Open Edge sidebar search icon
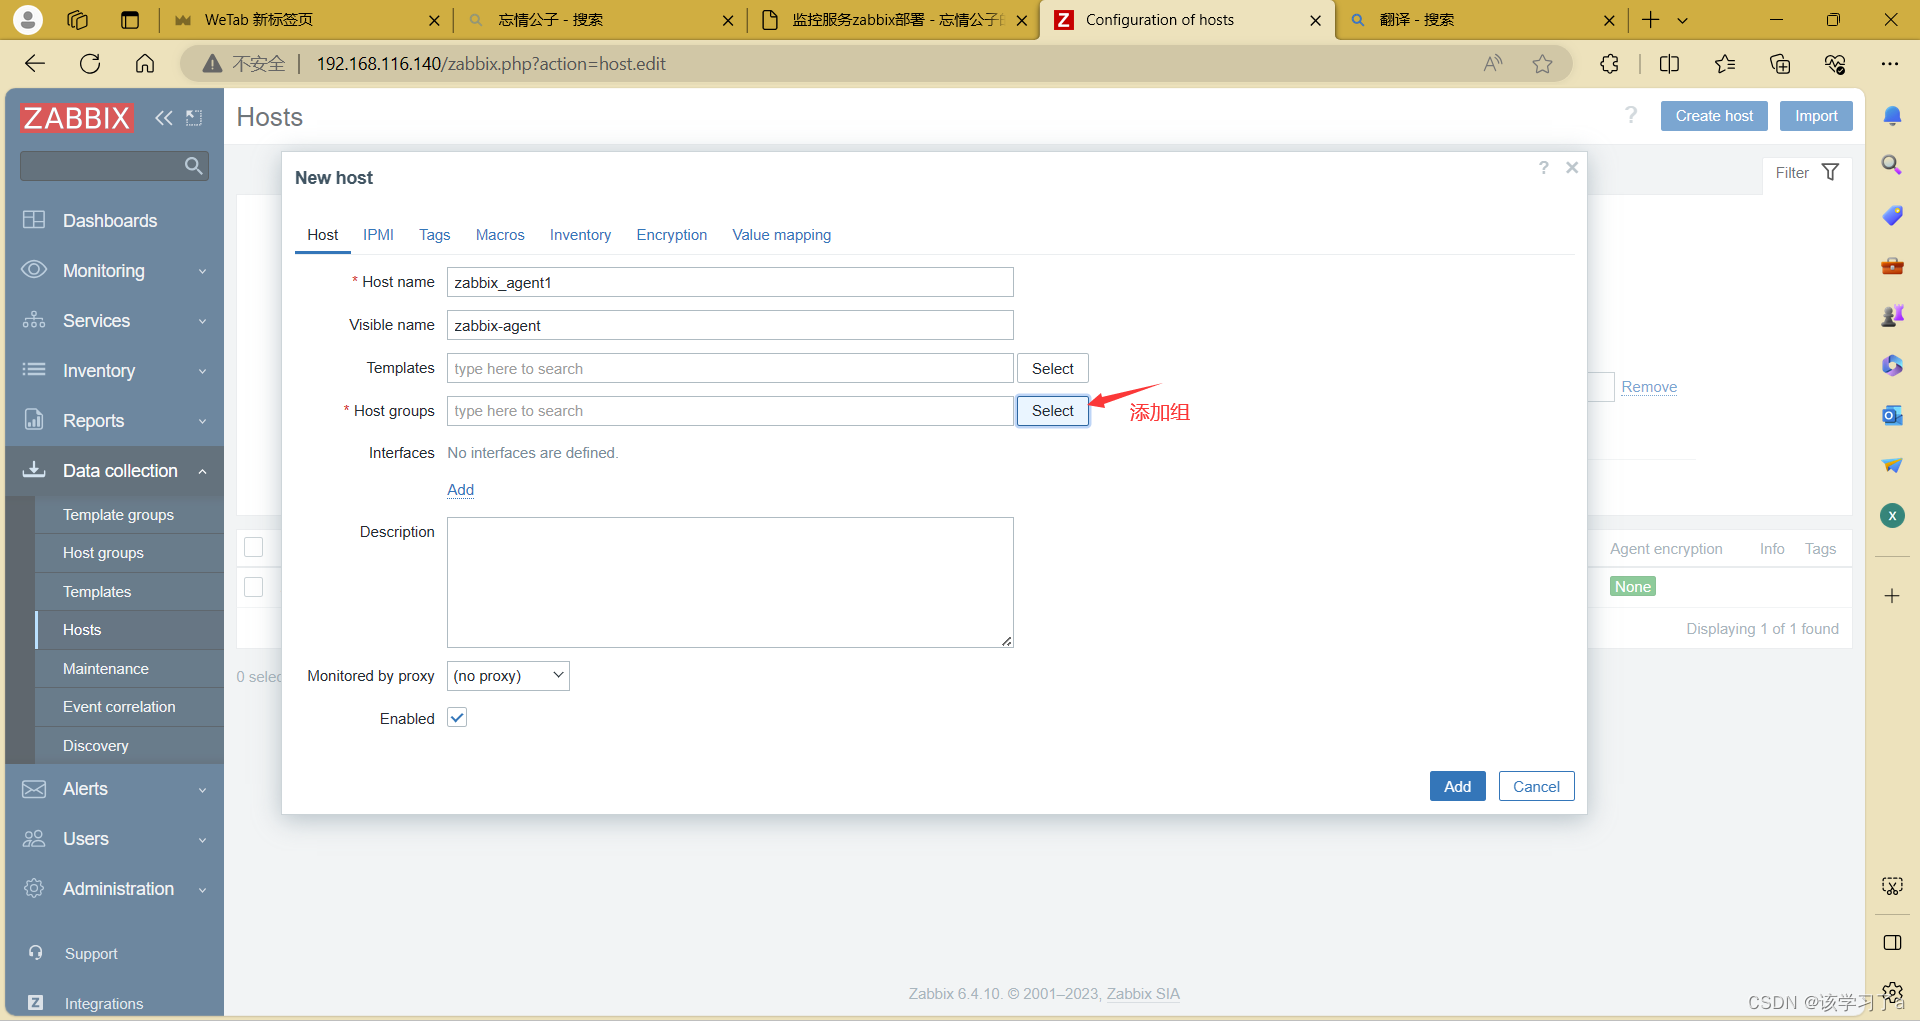This screenshot has height=1021, width=1920. coord(1892,165)
